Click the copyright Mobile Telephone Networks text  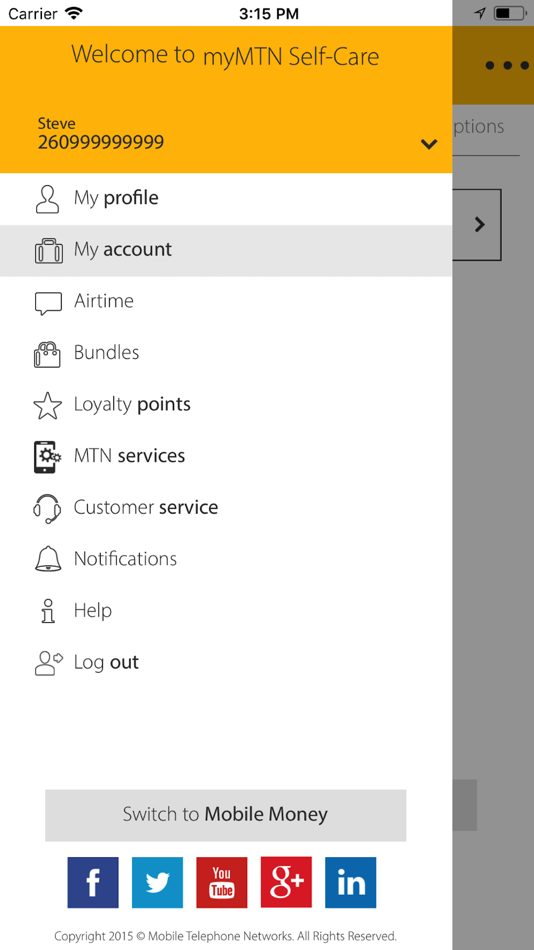click(225, 936)
